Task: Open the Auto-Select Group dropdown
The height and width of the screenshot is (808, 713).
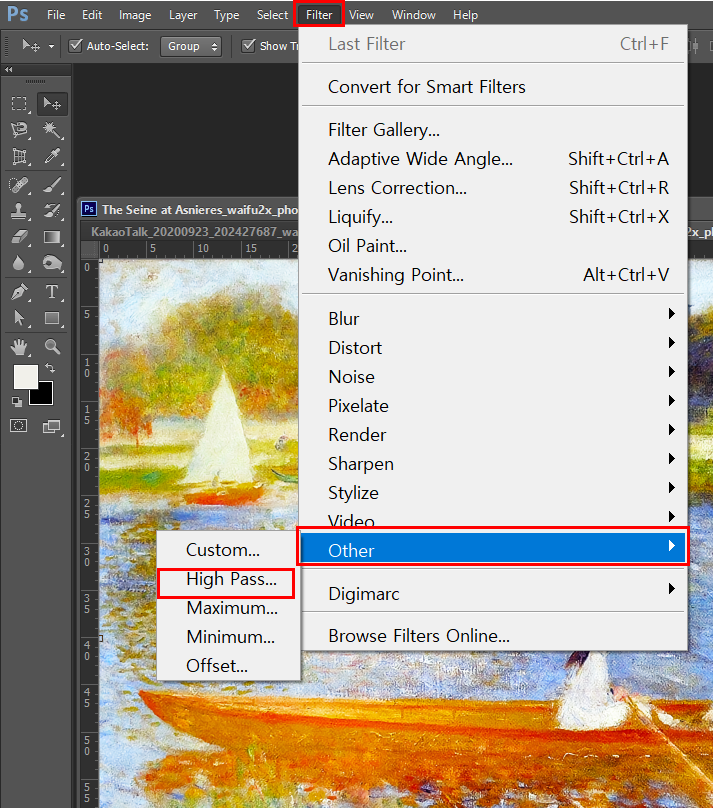Action: 191,46
